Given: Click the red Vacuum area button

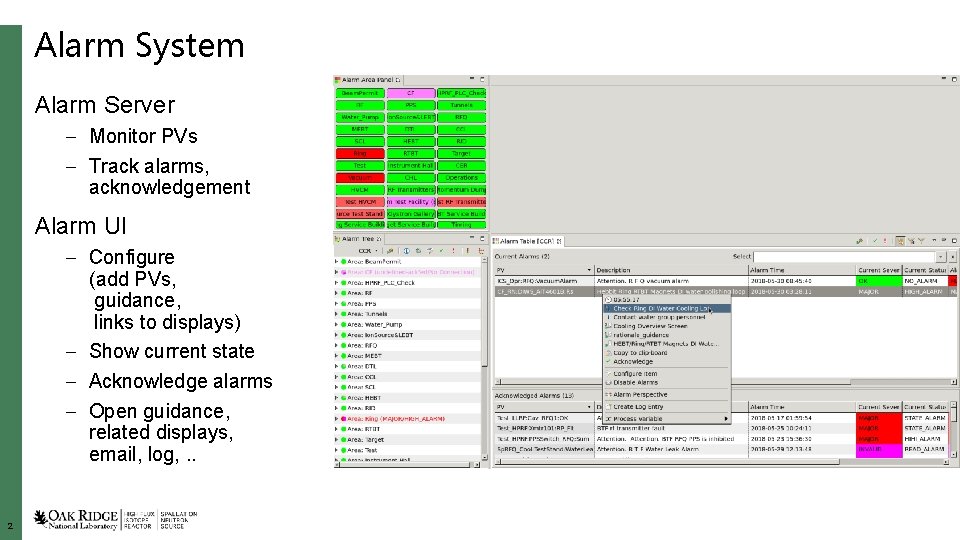Looking at the screenshot, I should [x=360, y=178].
